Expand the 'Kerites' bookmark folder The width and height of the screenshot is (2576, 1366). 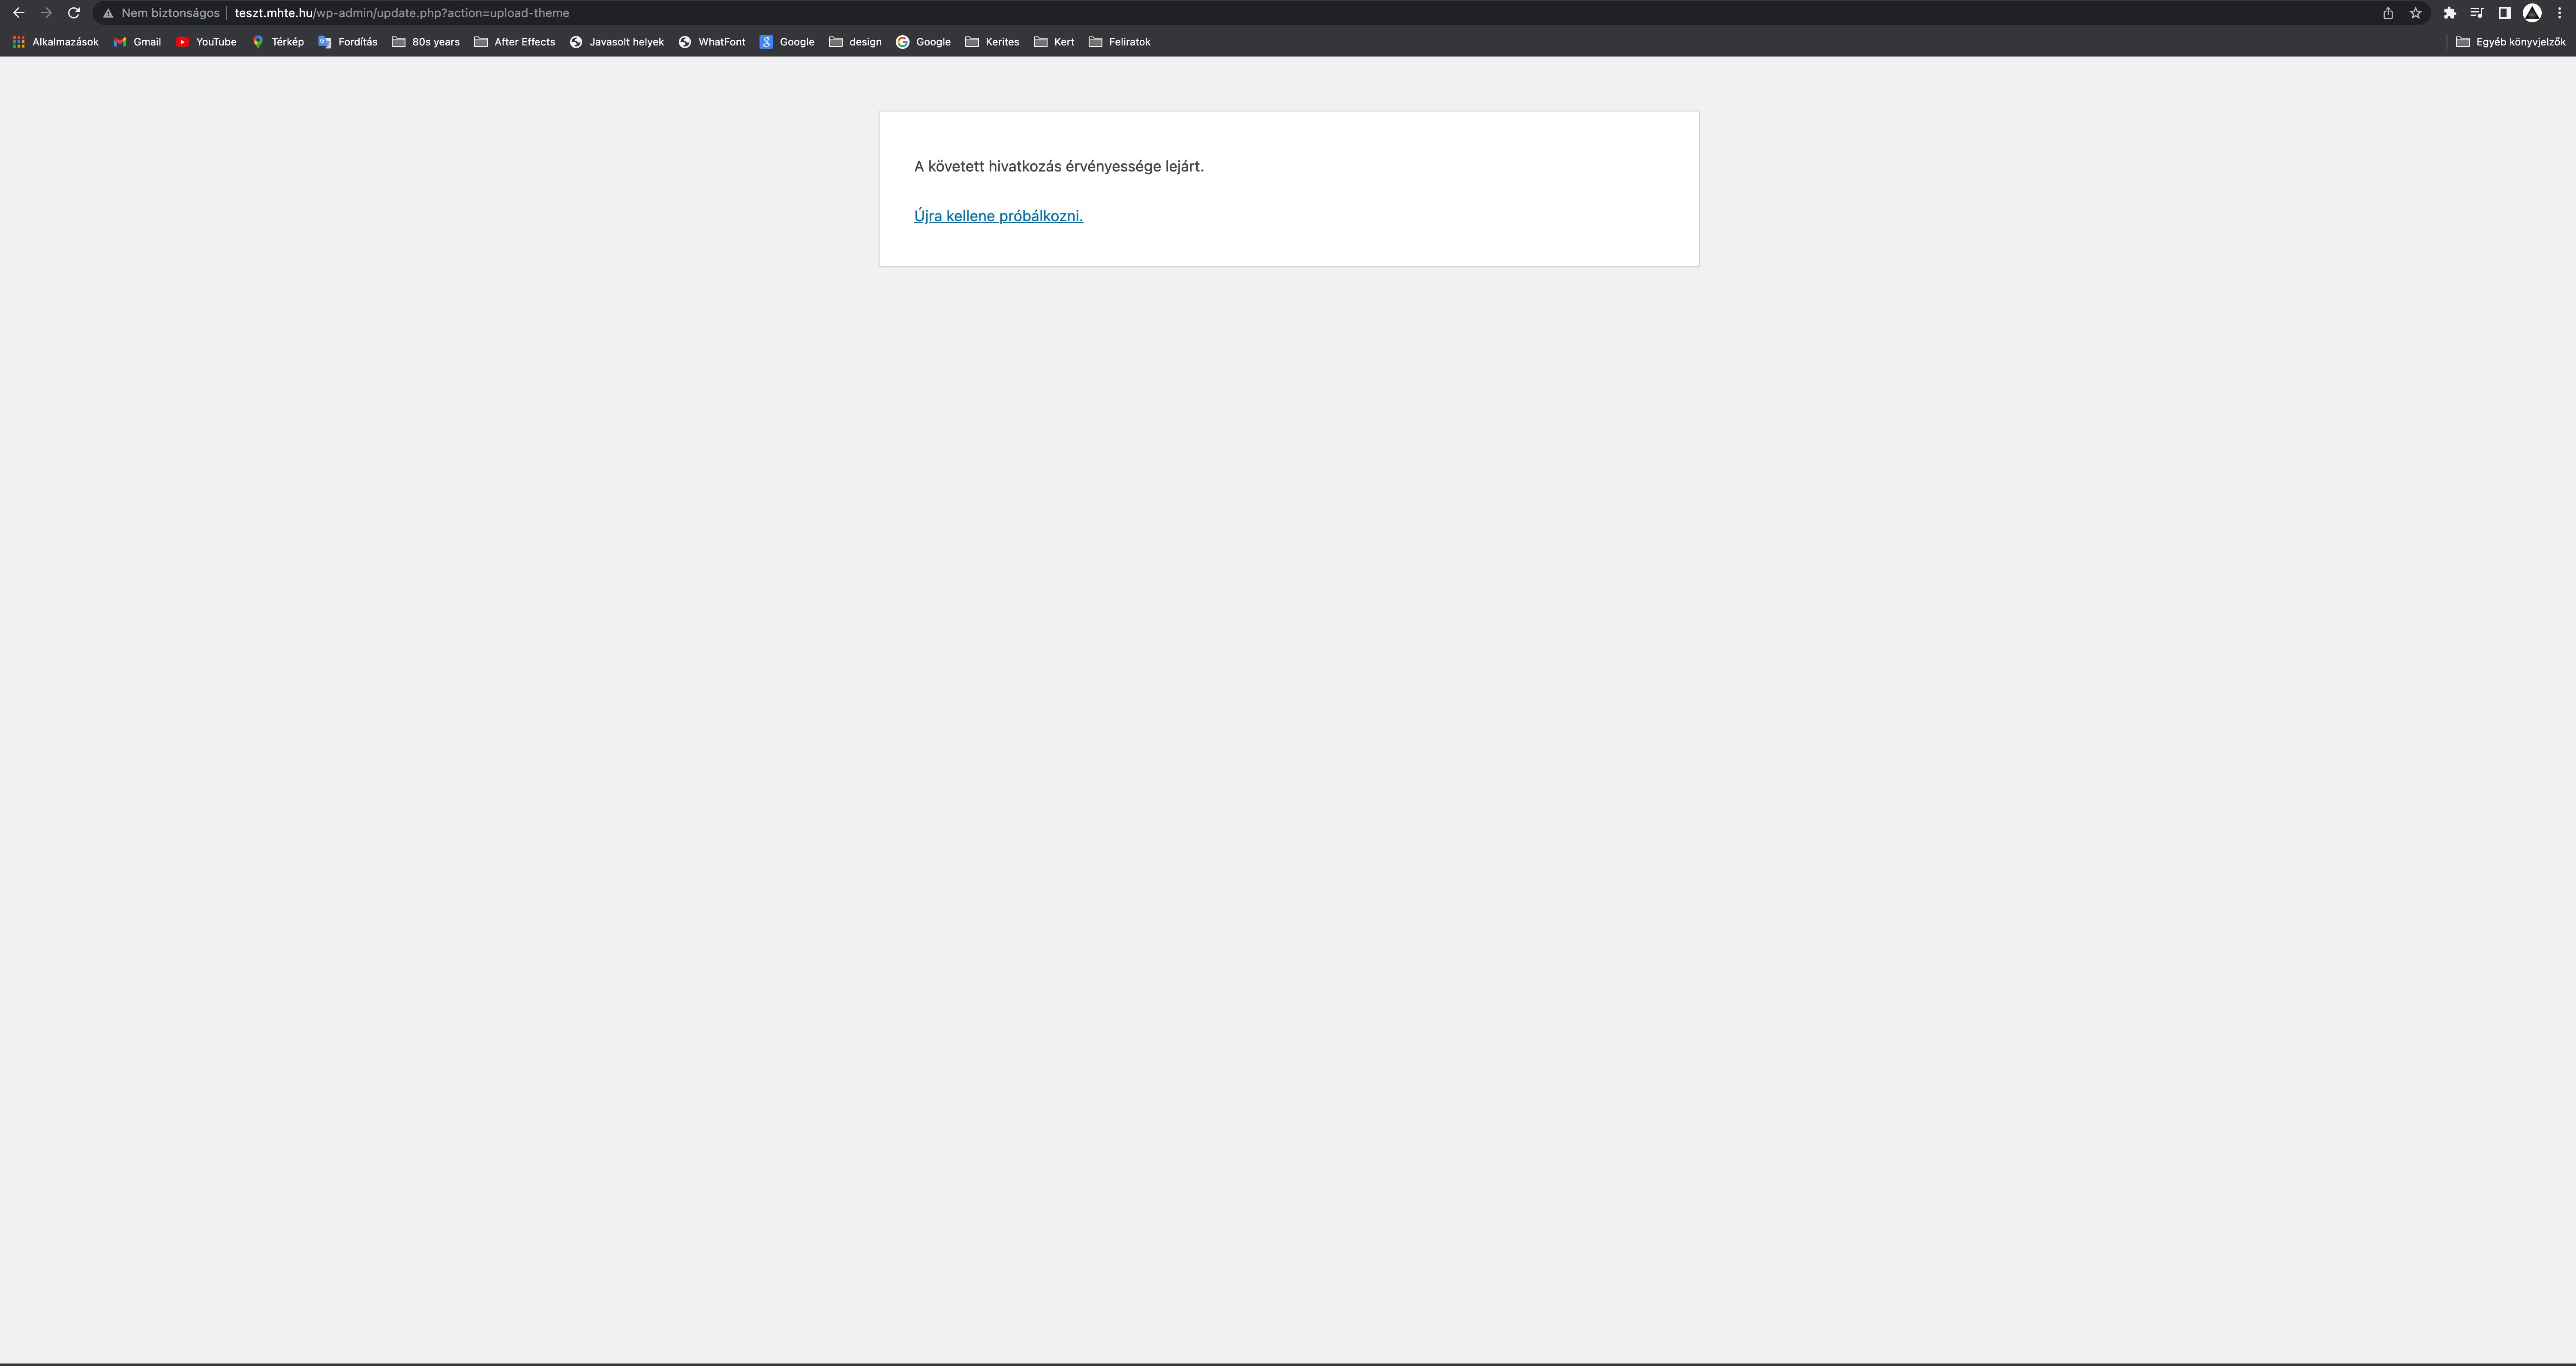991,42
